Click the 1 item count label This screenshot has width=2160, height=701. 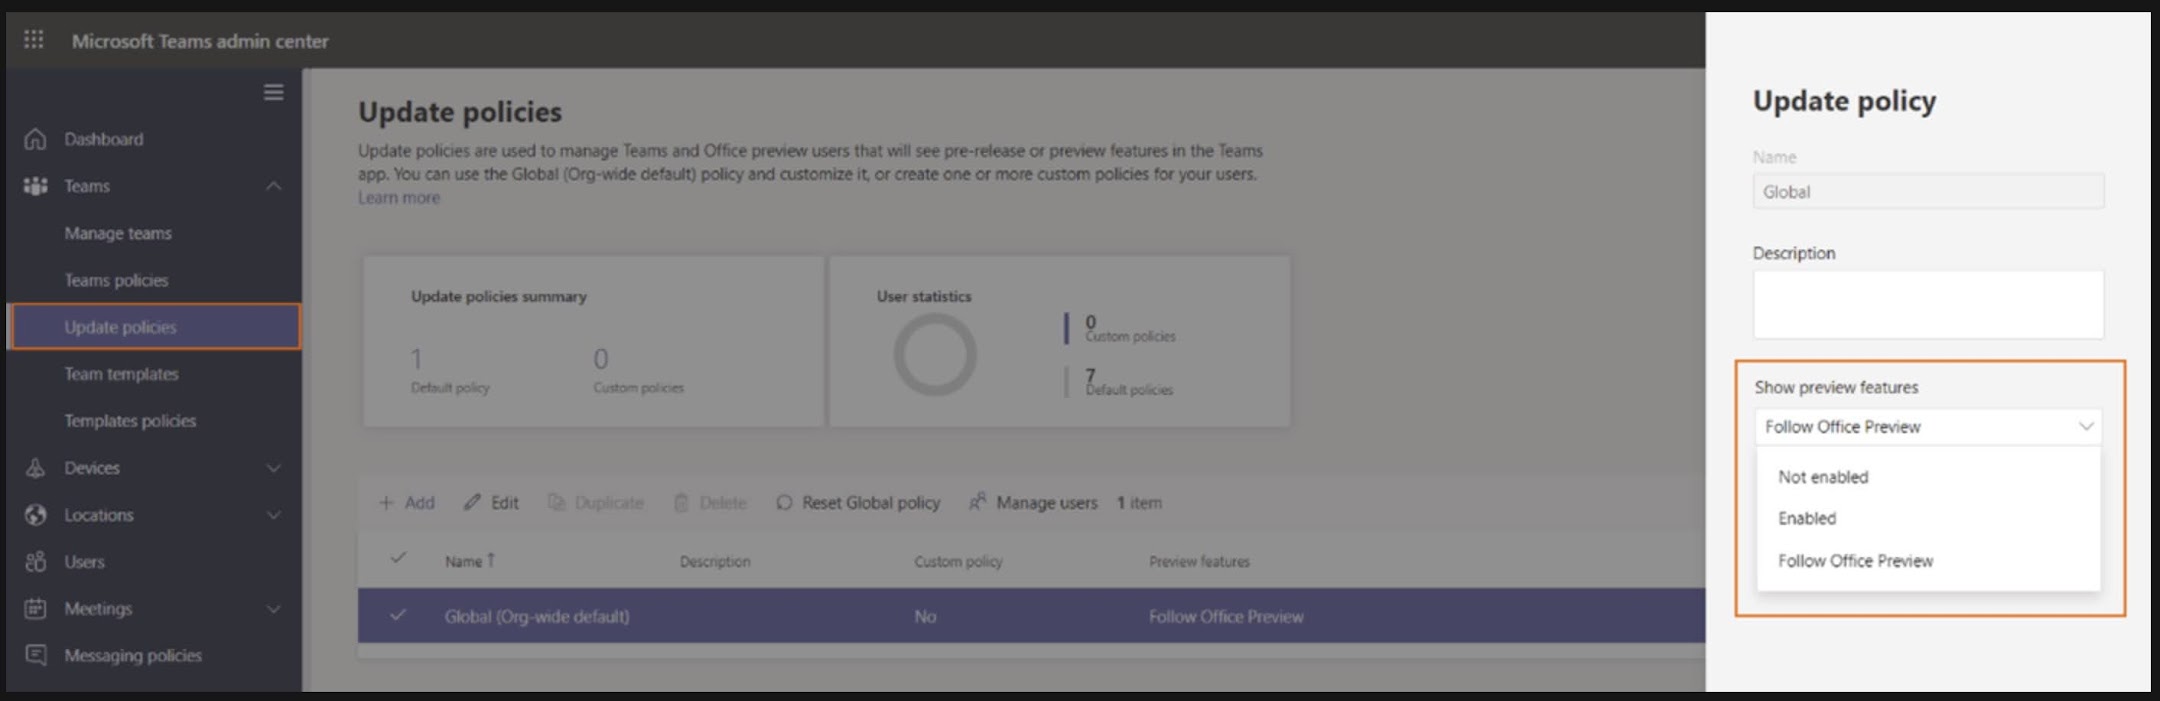[1139, 503]
